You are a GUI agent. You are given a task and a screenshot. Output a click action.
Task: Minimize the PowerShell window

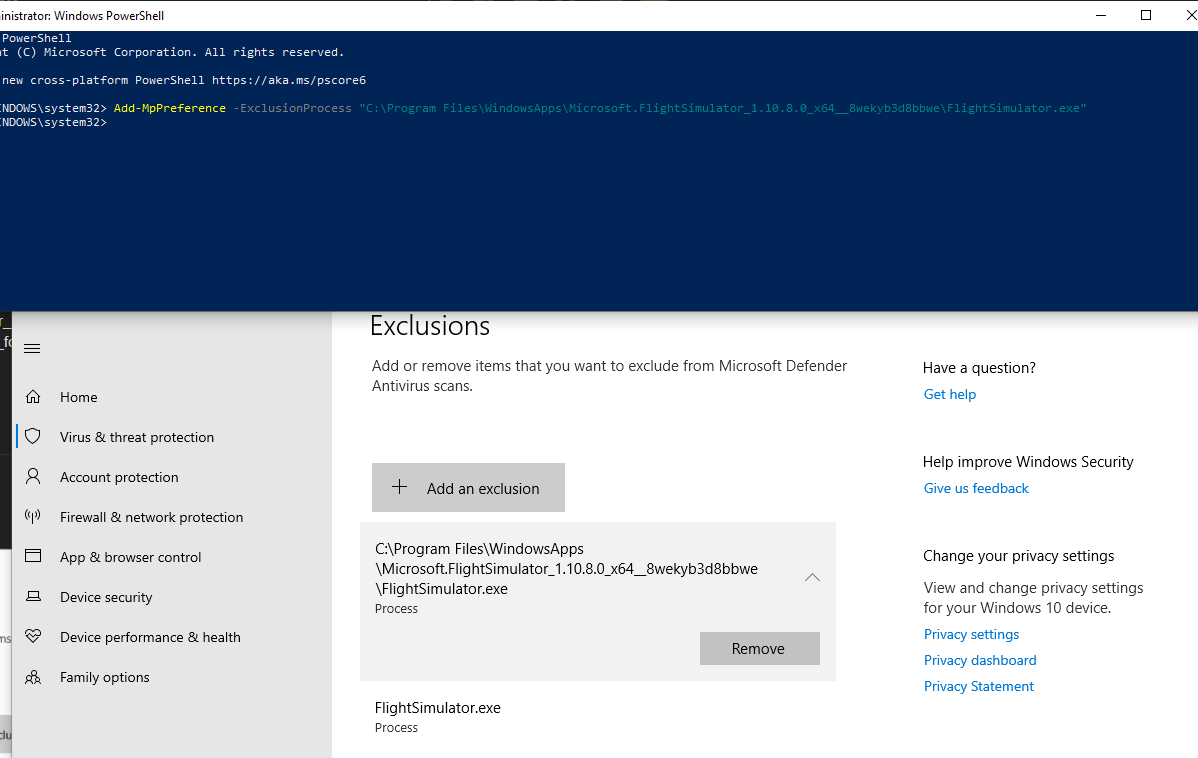pyautogui.click(x=1101, y=15)
